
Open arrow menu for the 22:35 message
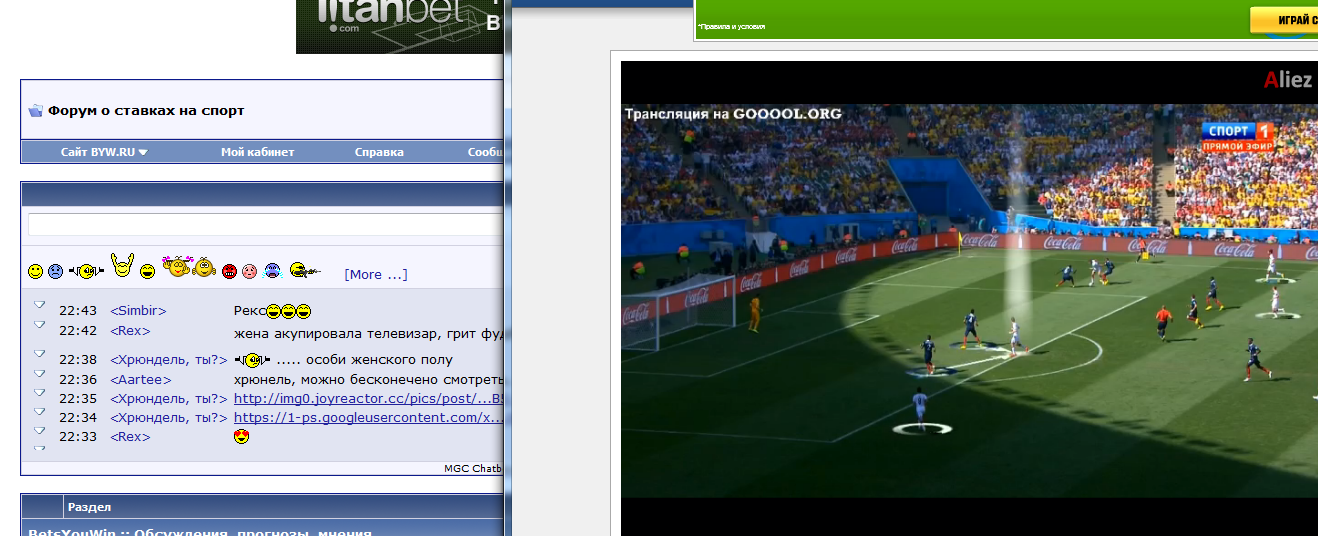[x=40, y=392]
